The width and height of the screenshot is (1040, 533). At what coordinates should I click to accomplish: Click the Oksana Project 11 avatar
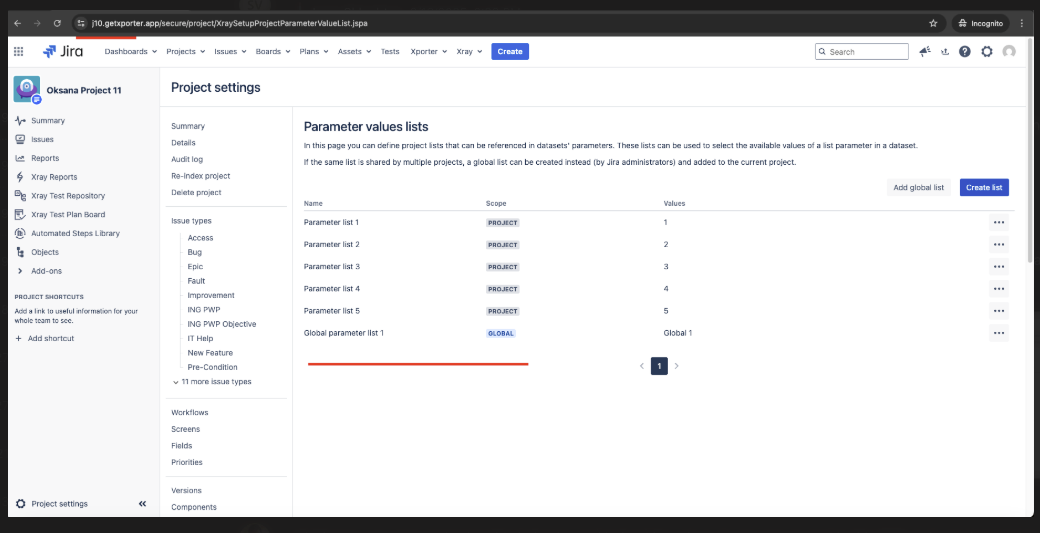point(27,90)
